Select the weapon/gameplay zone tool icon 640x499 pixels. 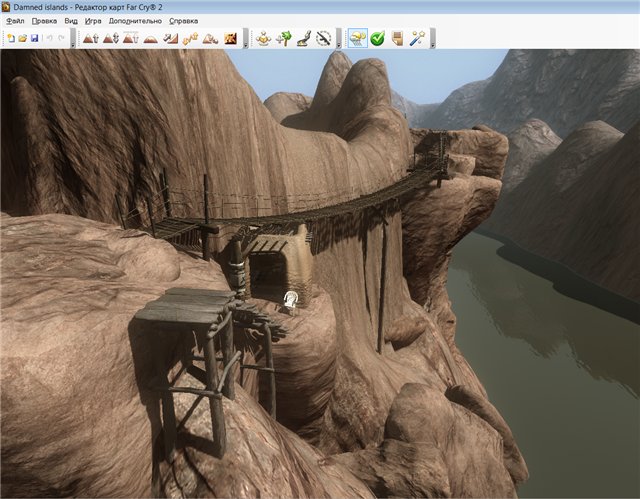point(323,38)
